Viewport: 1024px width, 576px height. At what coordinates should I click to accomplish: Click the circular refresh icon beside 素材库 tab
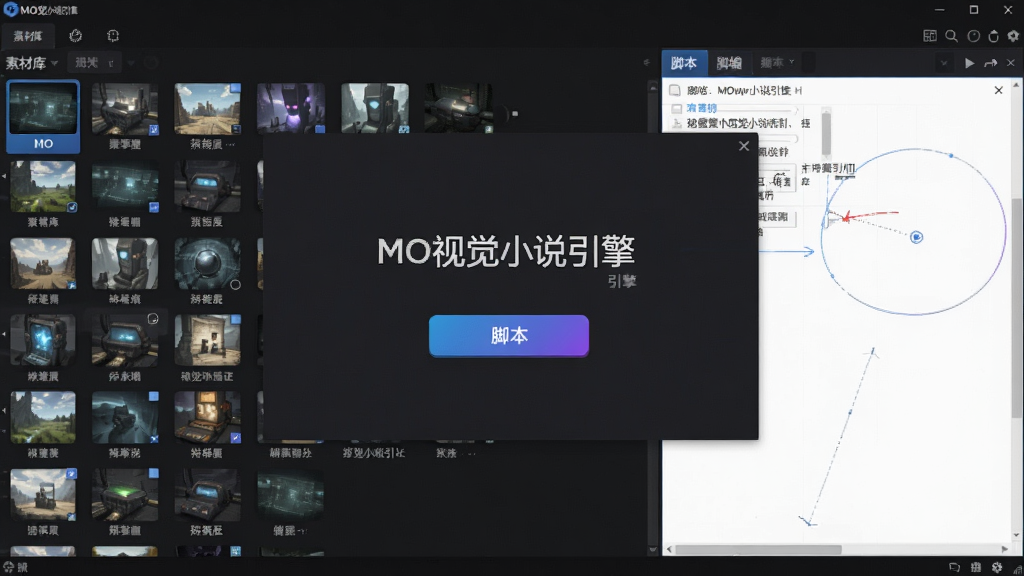[76, 36]
